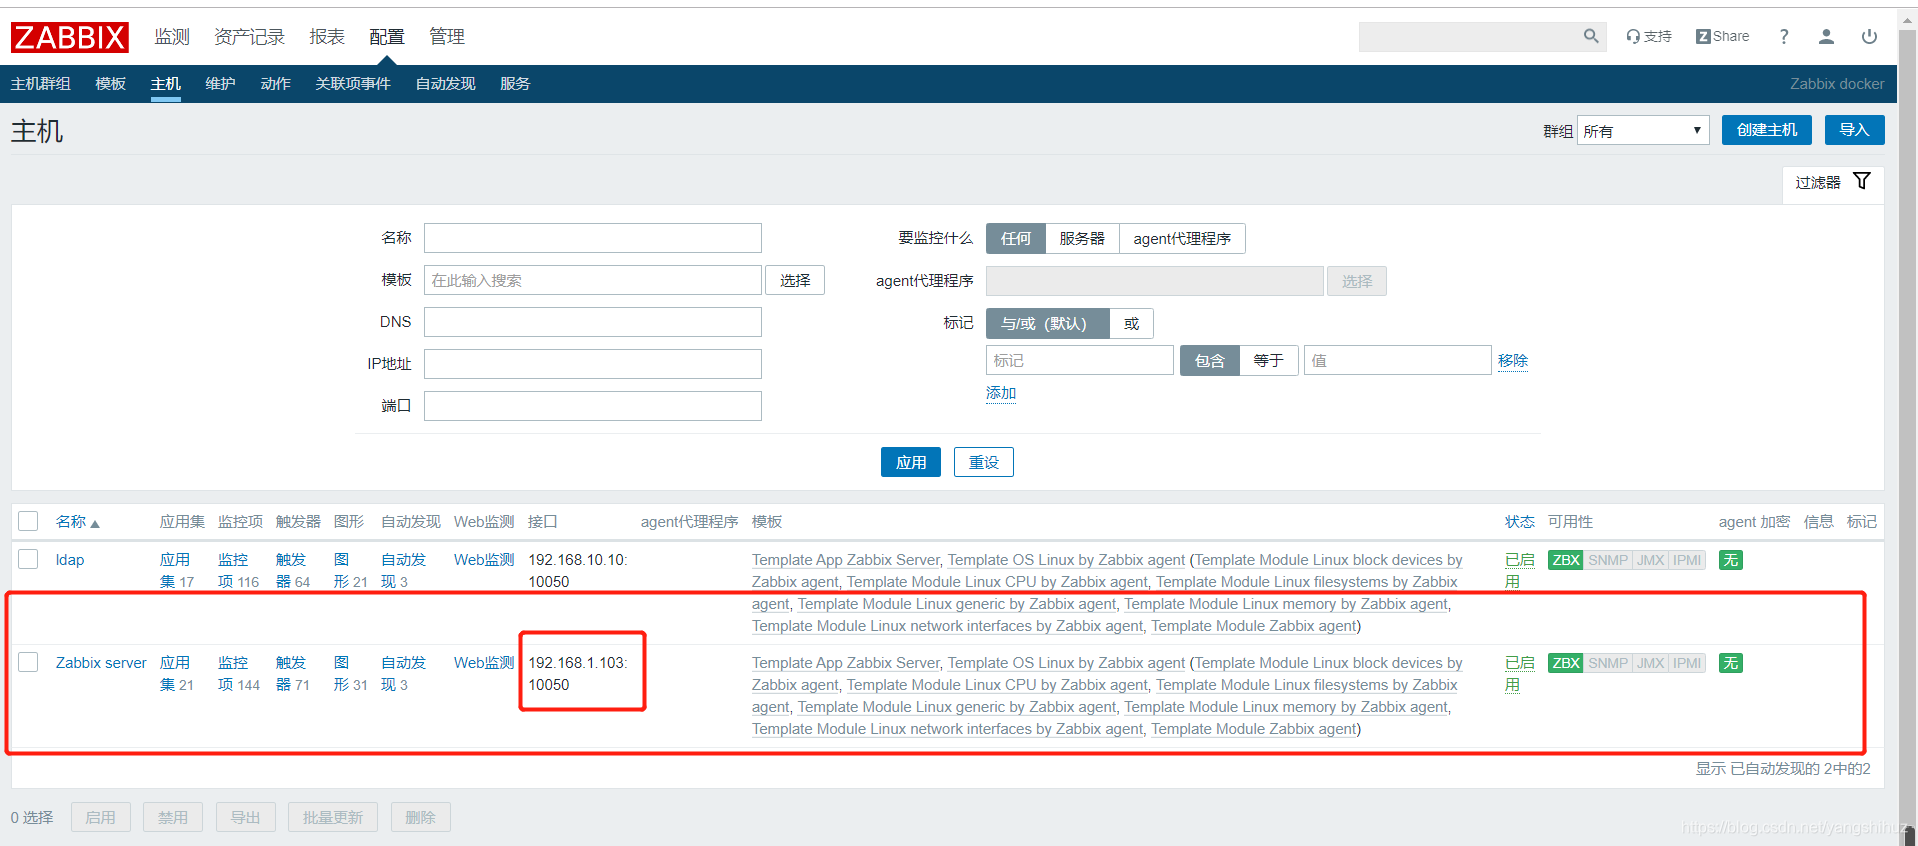The image size is (1918, 846).
Task: Focus the 名称 filter input
Action: tap(593, 238)
